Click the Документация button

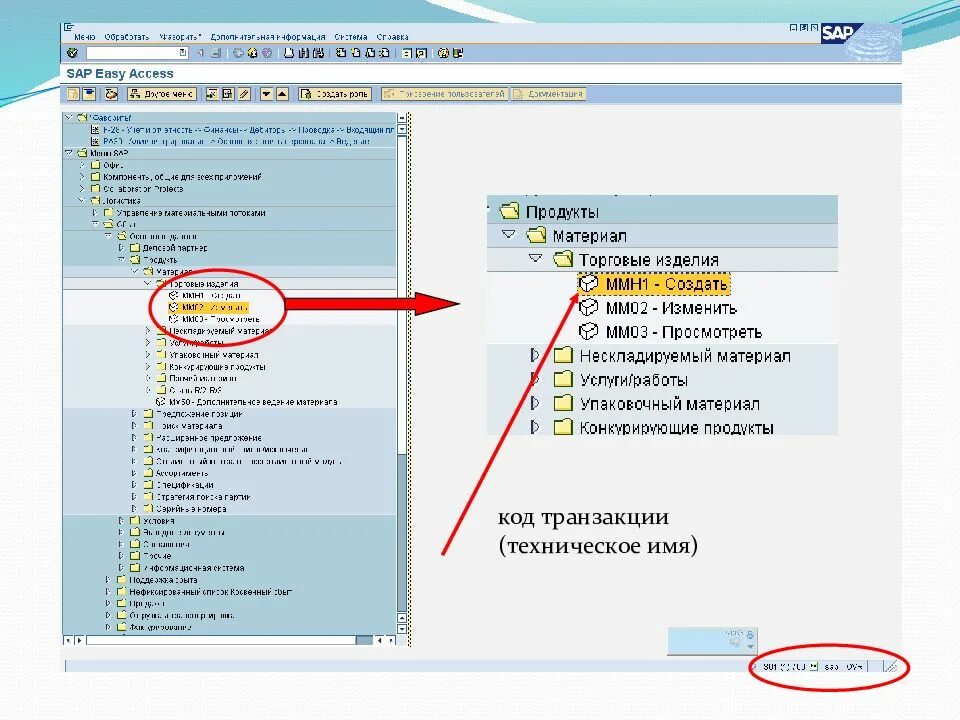(549, 94)
